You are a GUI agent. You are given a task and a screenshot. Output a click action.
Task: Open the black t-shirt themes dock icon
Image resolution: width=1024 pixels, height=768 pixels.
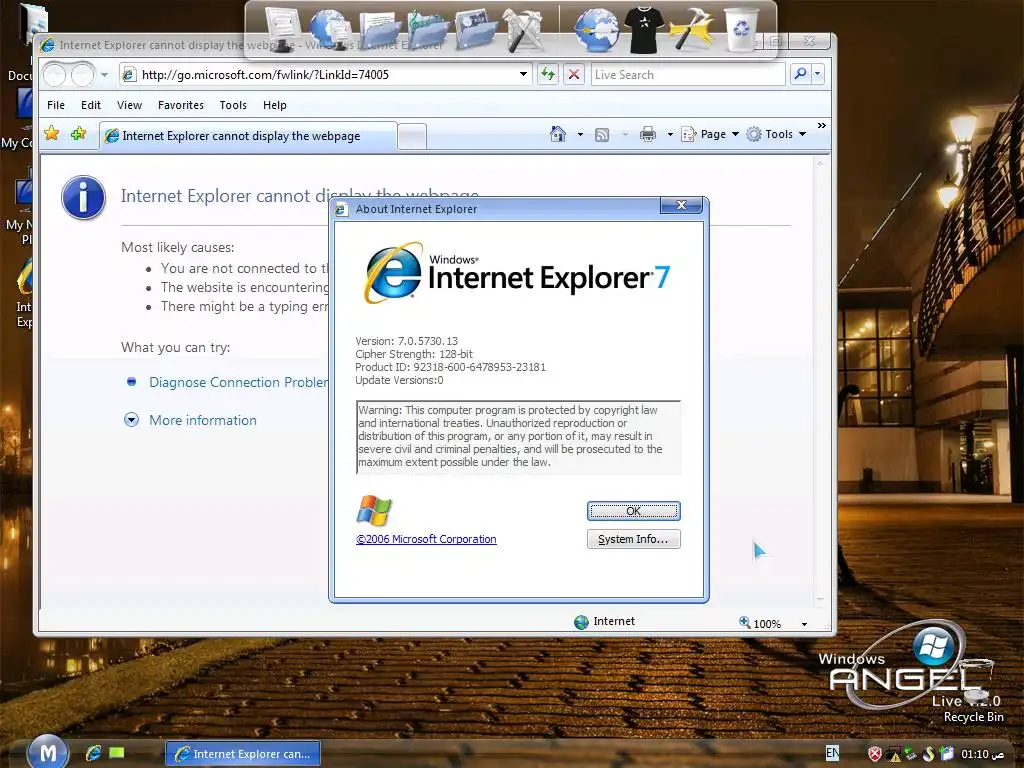pyautogui.click(x=644, y=29)
